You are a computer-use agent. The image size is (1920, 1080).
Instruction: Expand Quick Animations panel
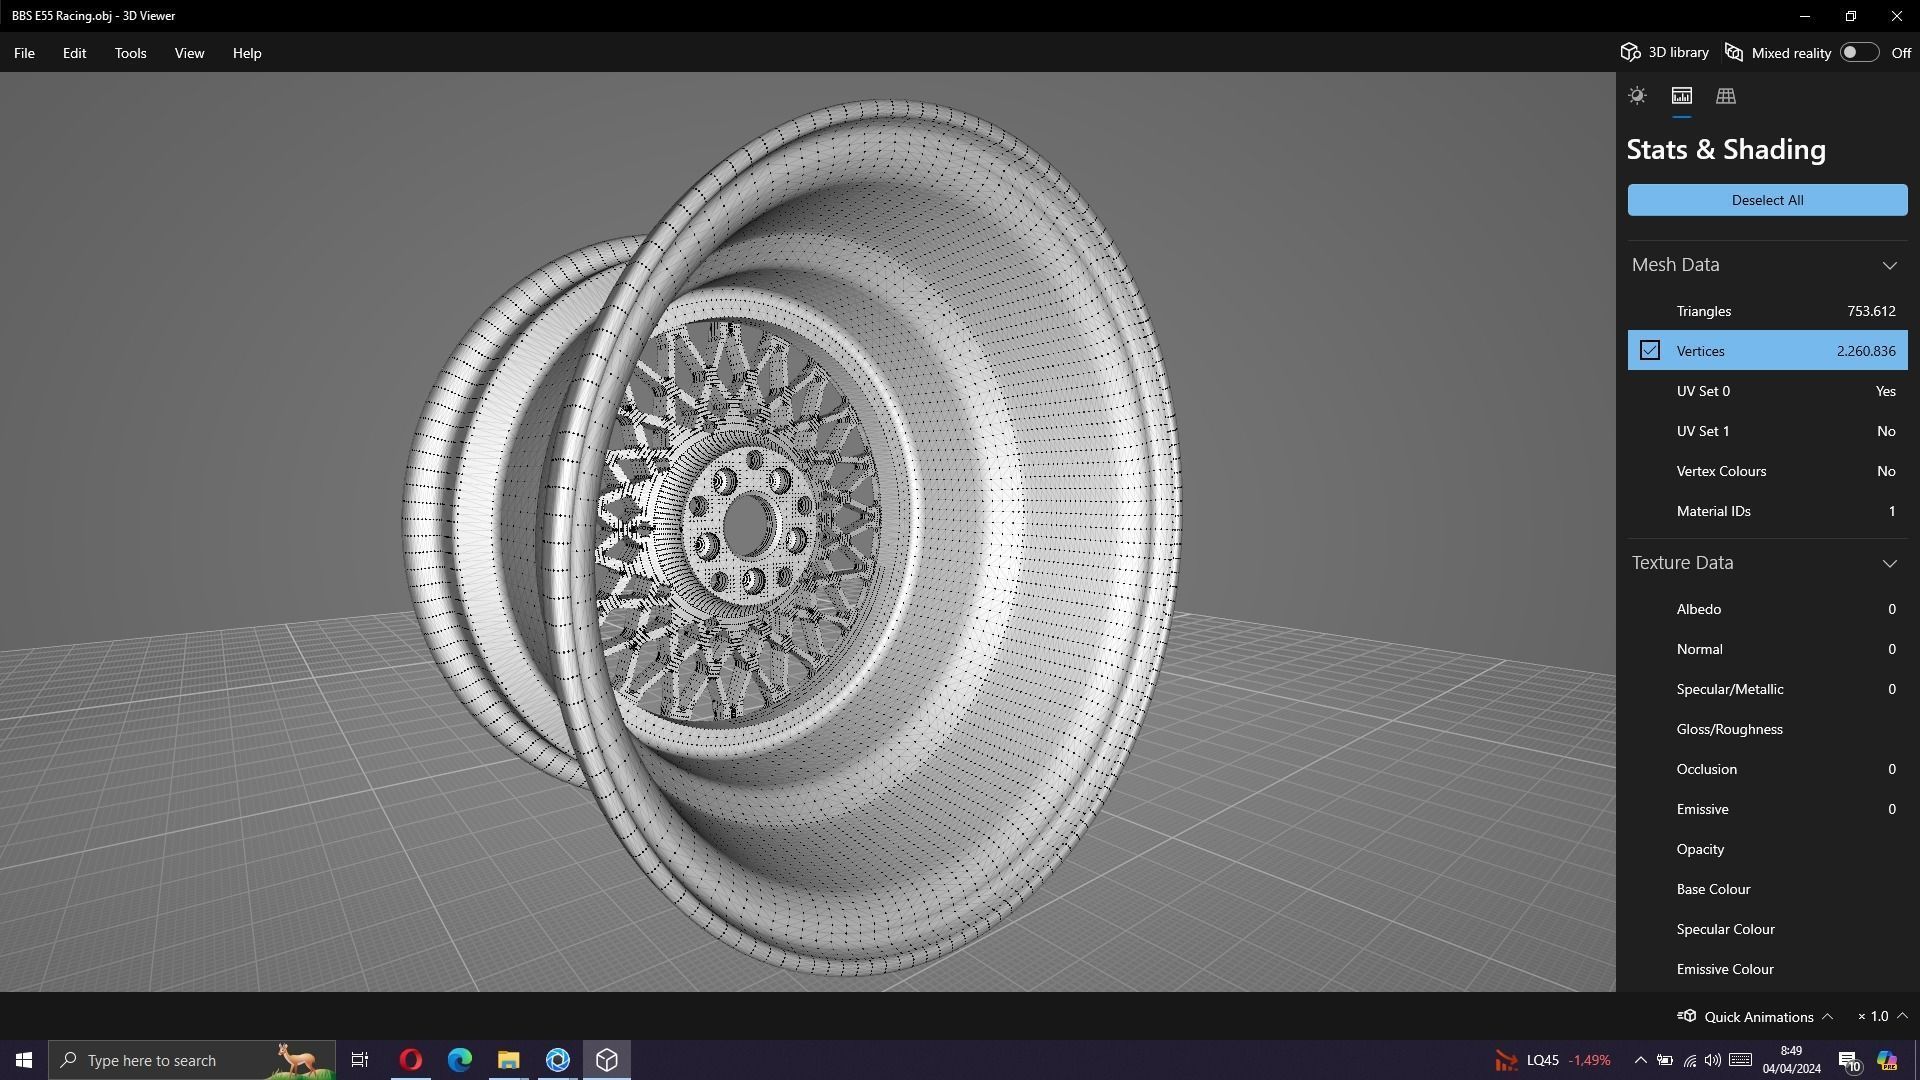pos(1755,1016)
